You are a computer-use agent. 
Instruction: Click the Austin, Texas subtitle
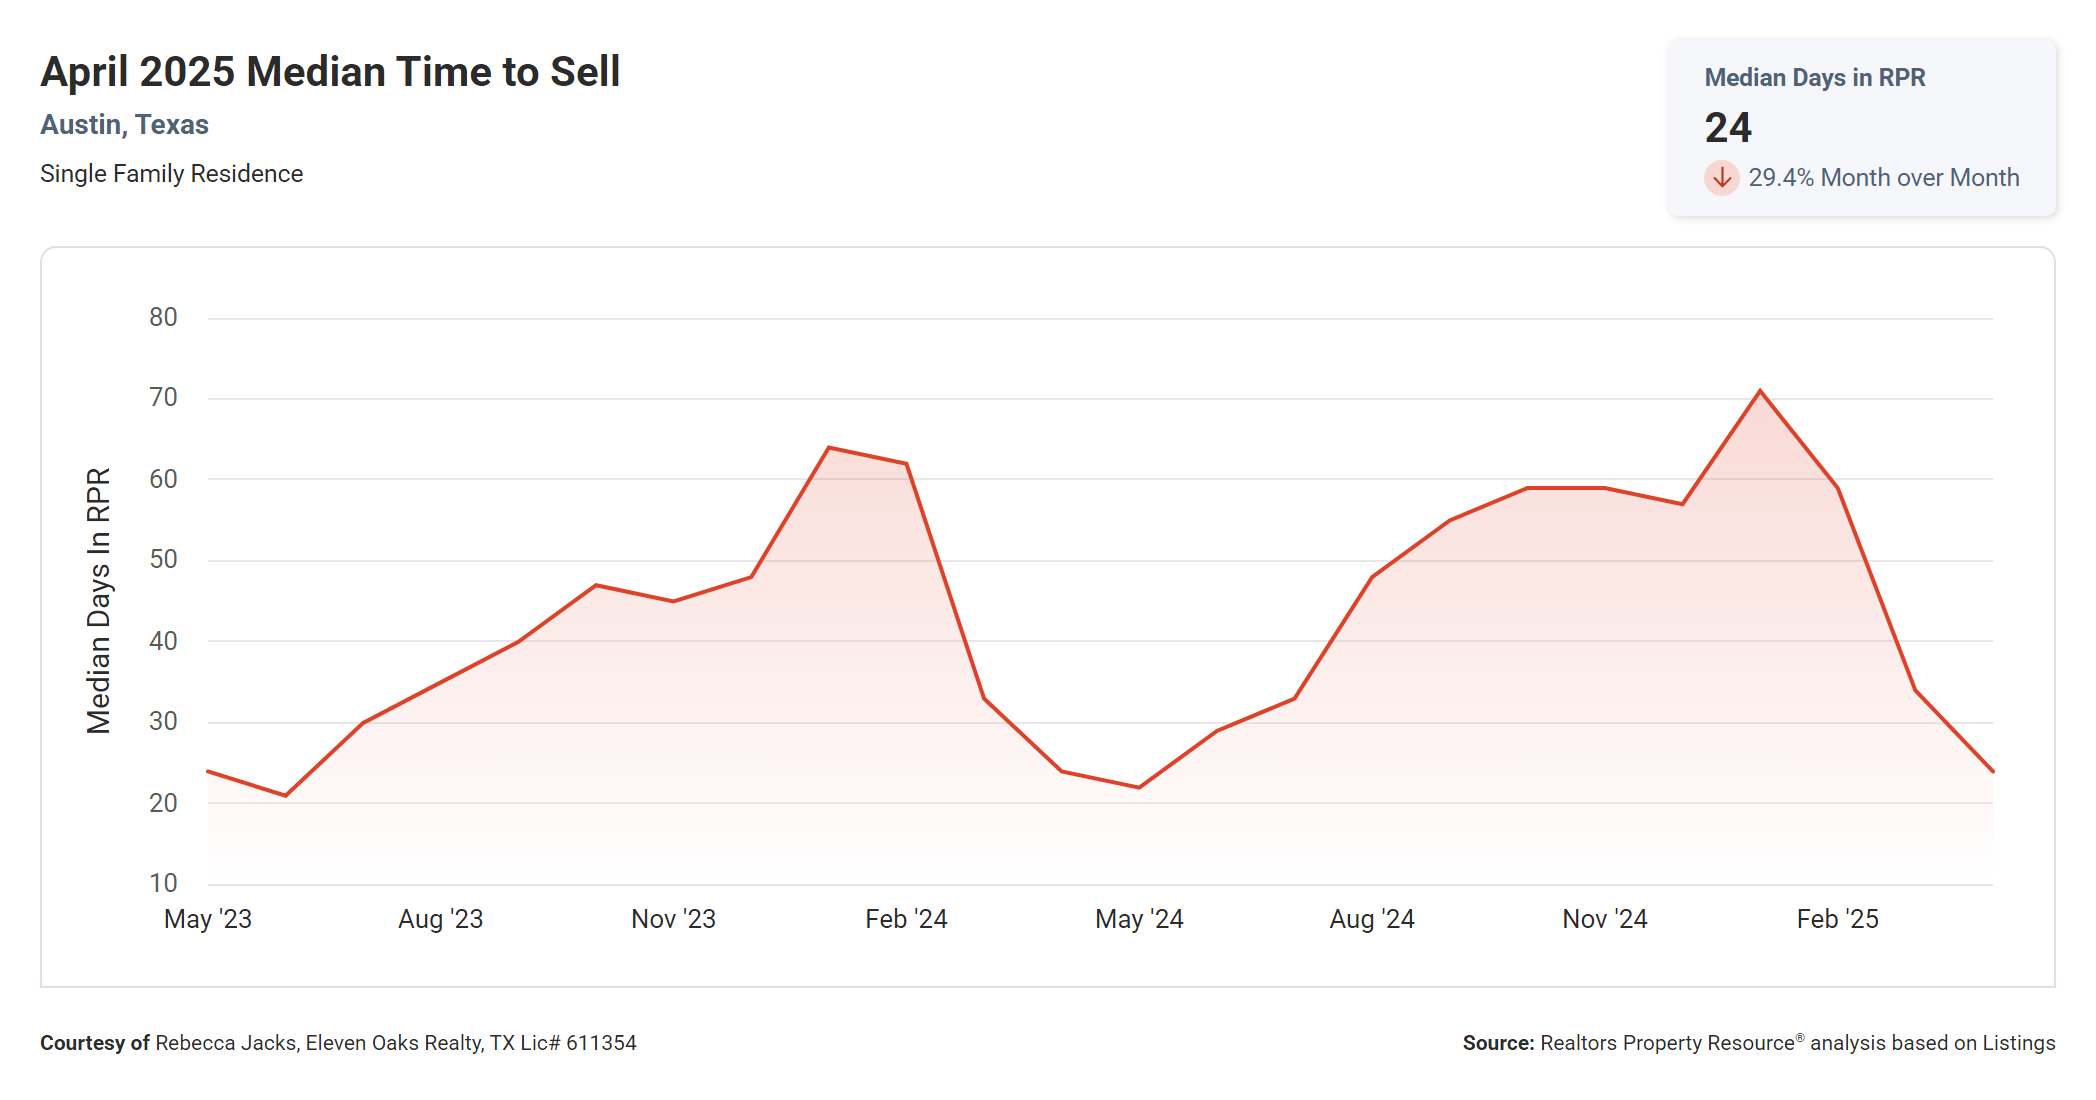pyautogui.click(x=124, y=125)
